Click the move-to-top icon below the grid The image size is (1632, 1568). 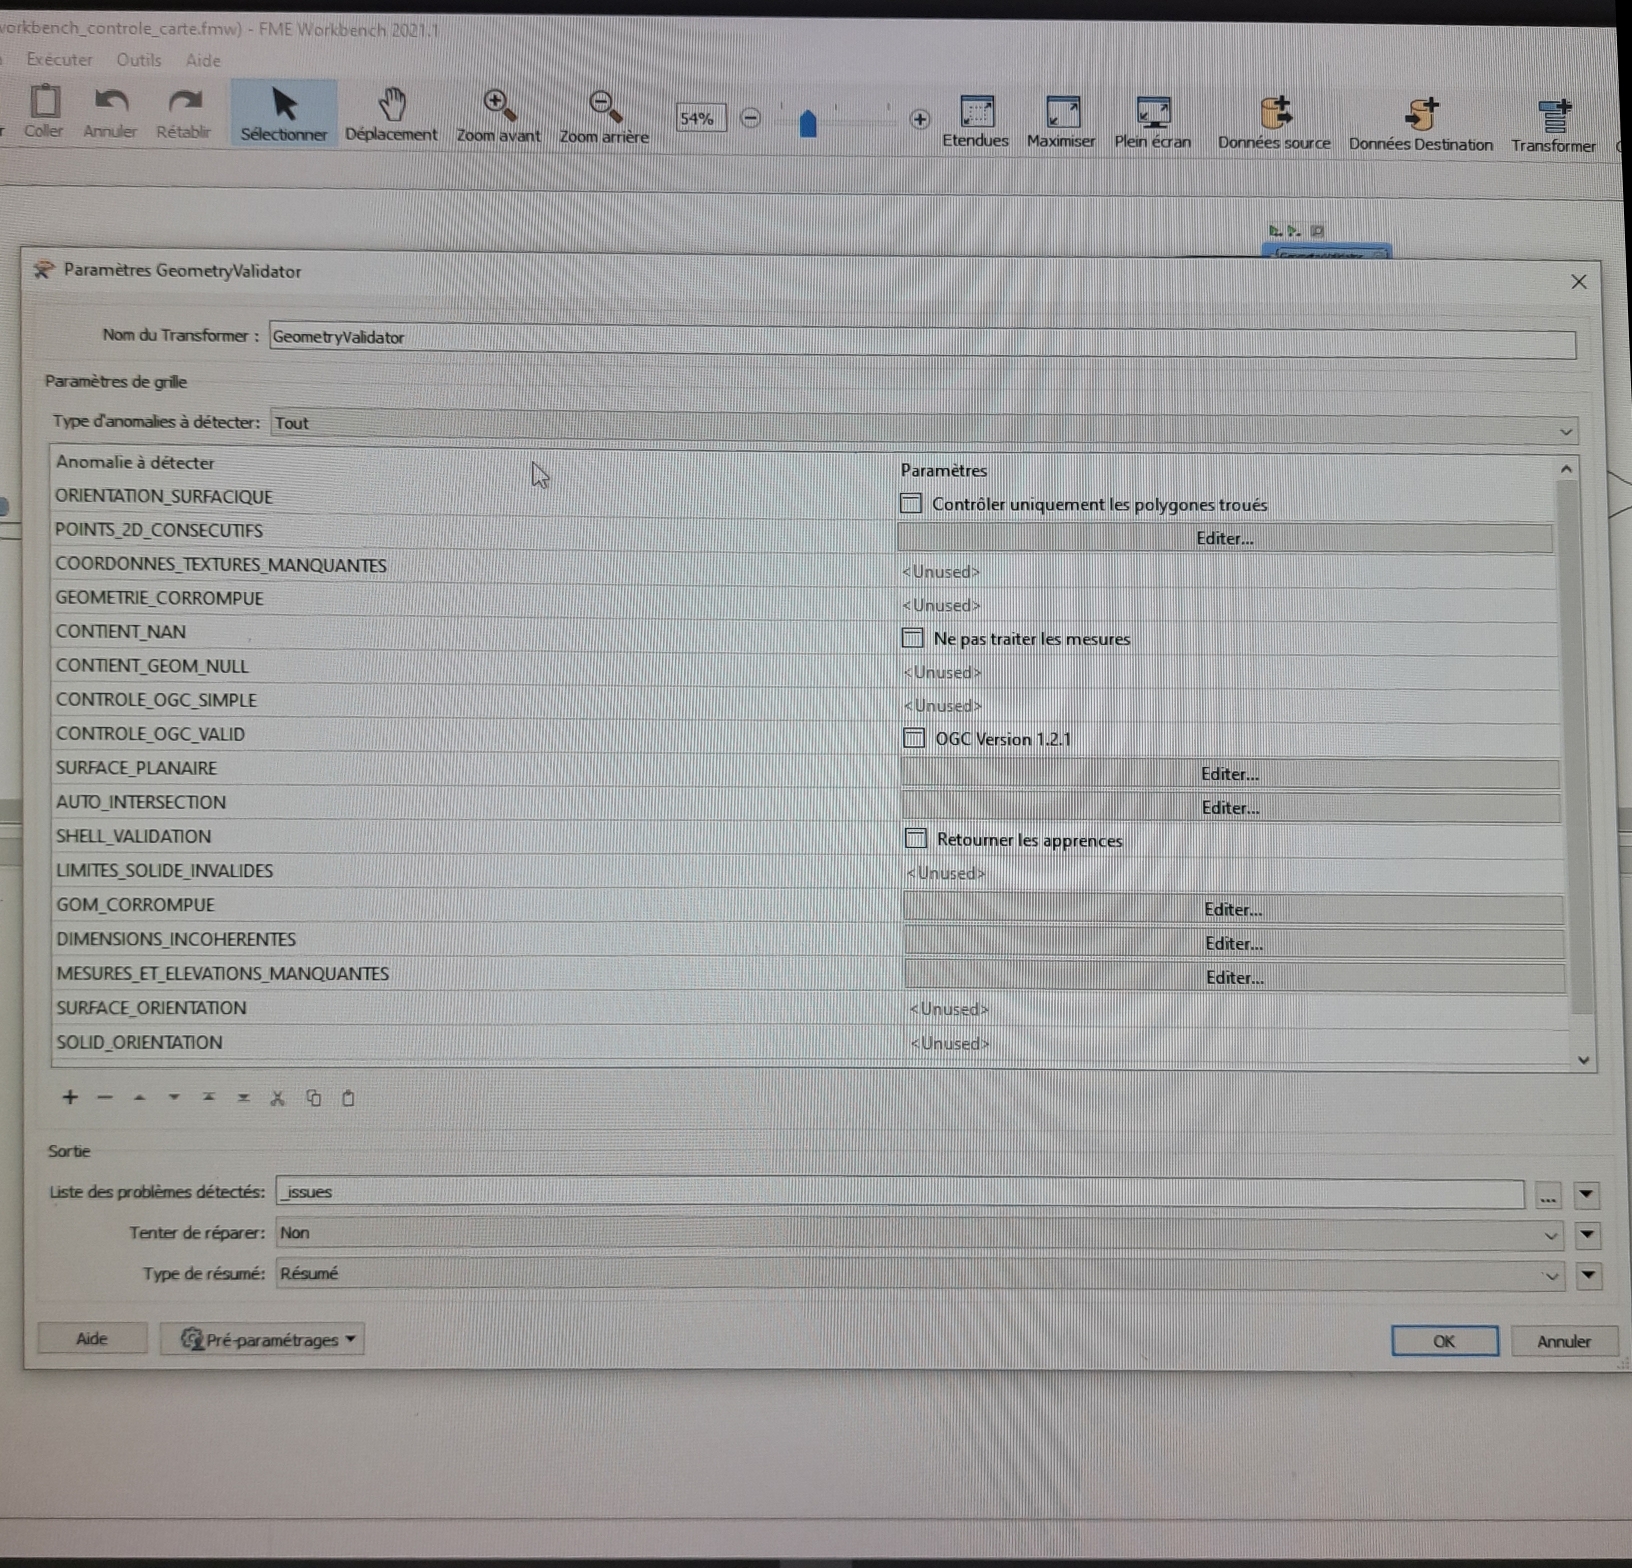click(209, 1097)
